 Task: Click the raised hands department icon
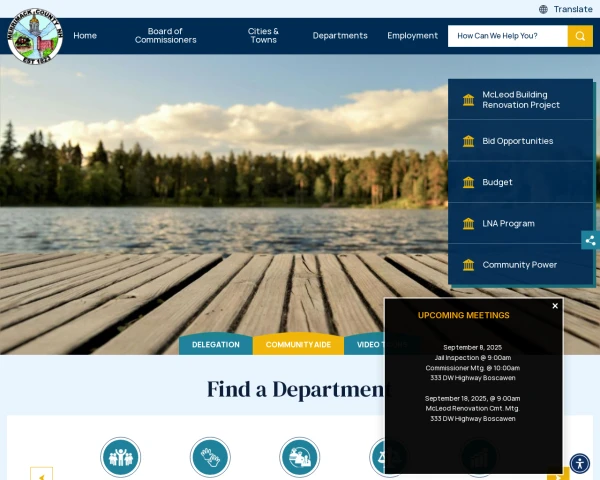click(x=210, y=457)
